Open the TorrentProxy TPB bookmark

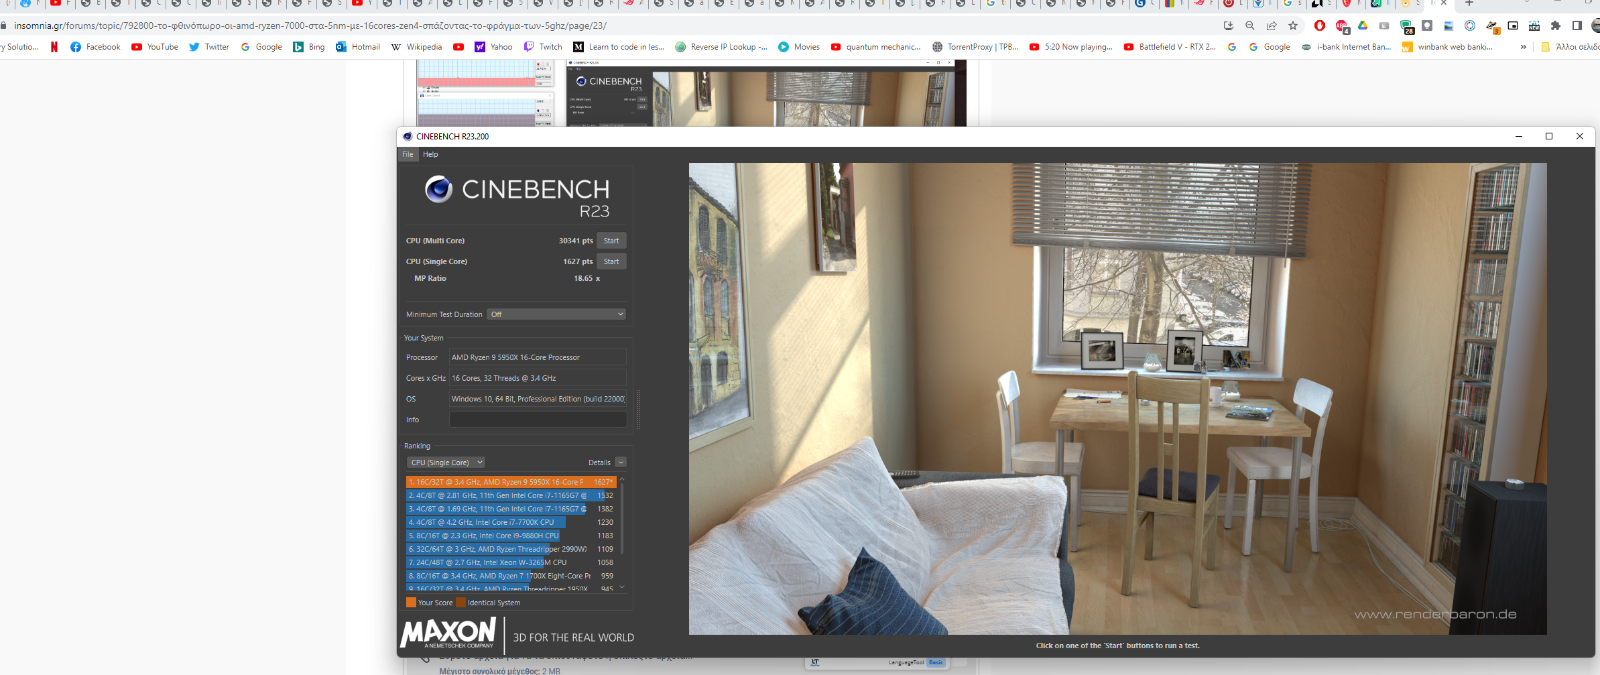tap(975, 47)
